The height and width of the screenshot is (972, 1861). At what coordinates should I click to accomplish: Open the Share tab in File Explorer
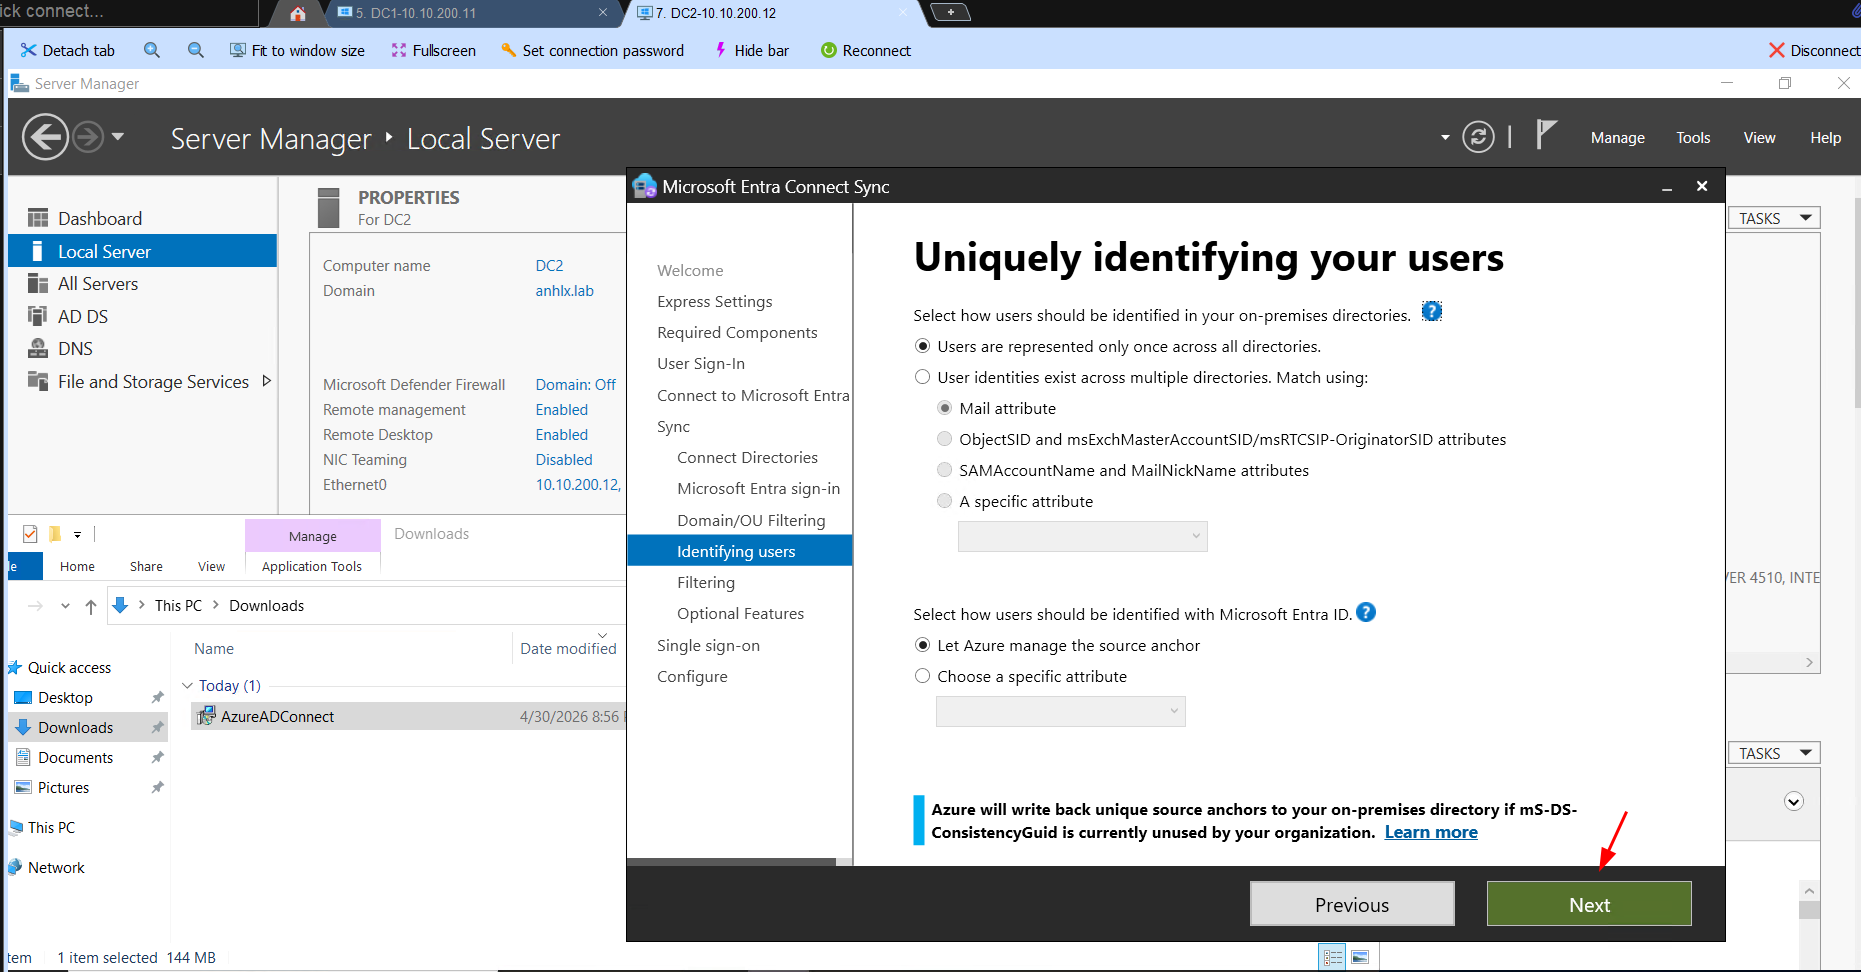pos(146,566)
